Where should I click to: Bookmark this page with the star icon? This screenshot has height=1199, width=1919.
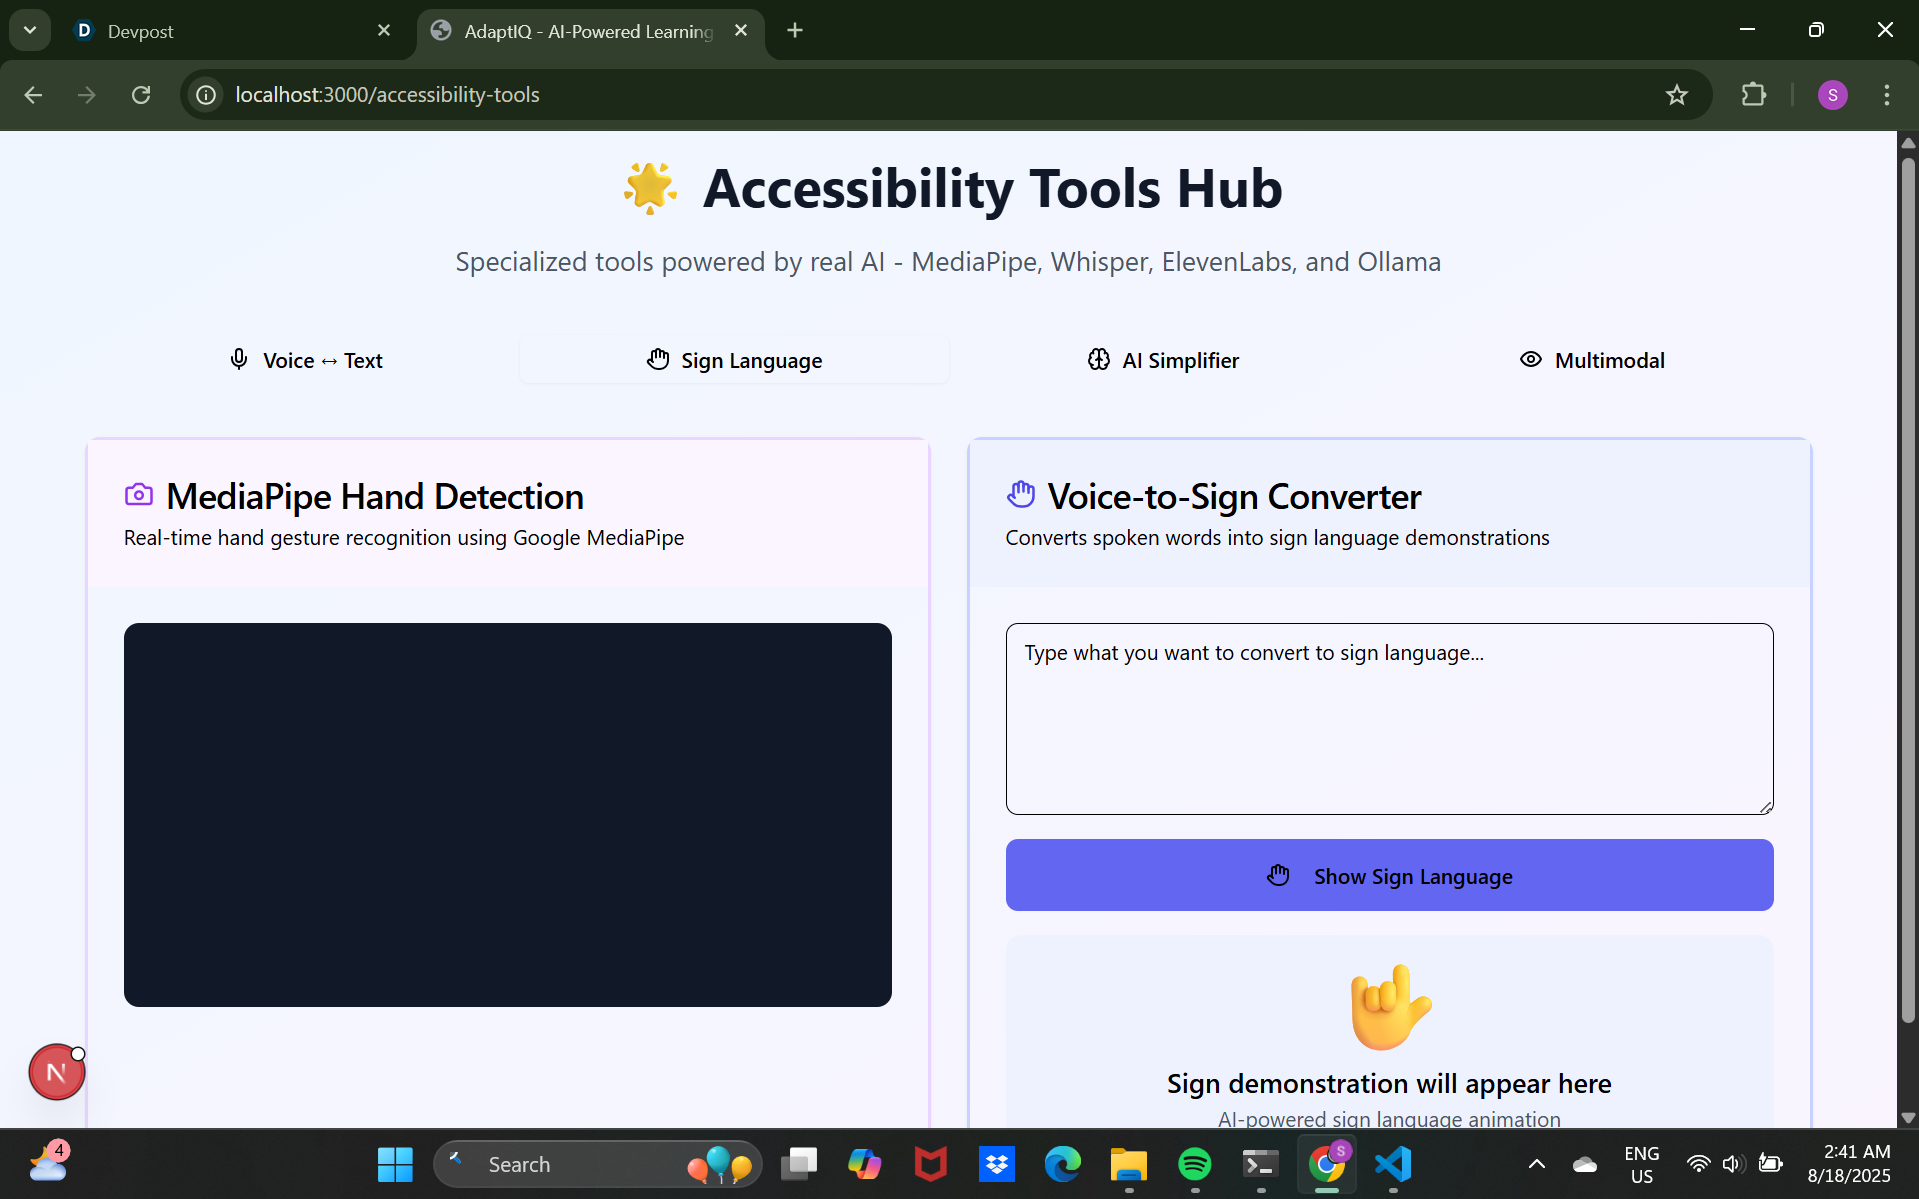1677,95
